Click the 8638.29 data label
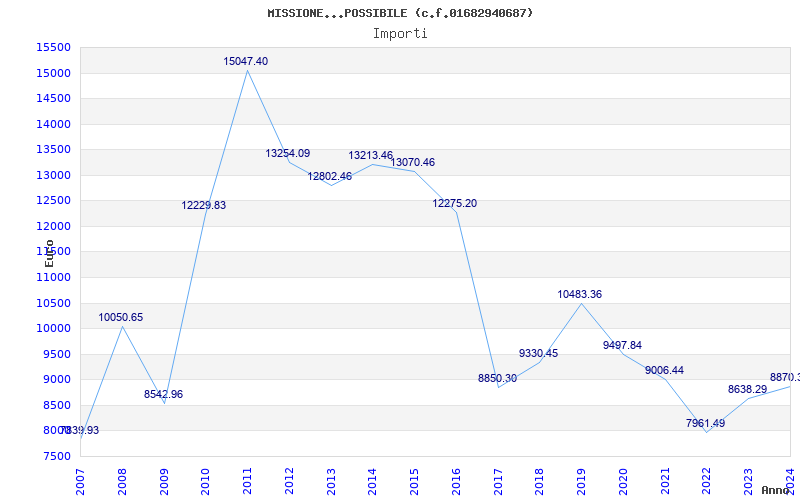The height and width of the screenshot is (500, 800). click(x=747, y=390)
